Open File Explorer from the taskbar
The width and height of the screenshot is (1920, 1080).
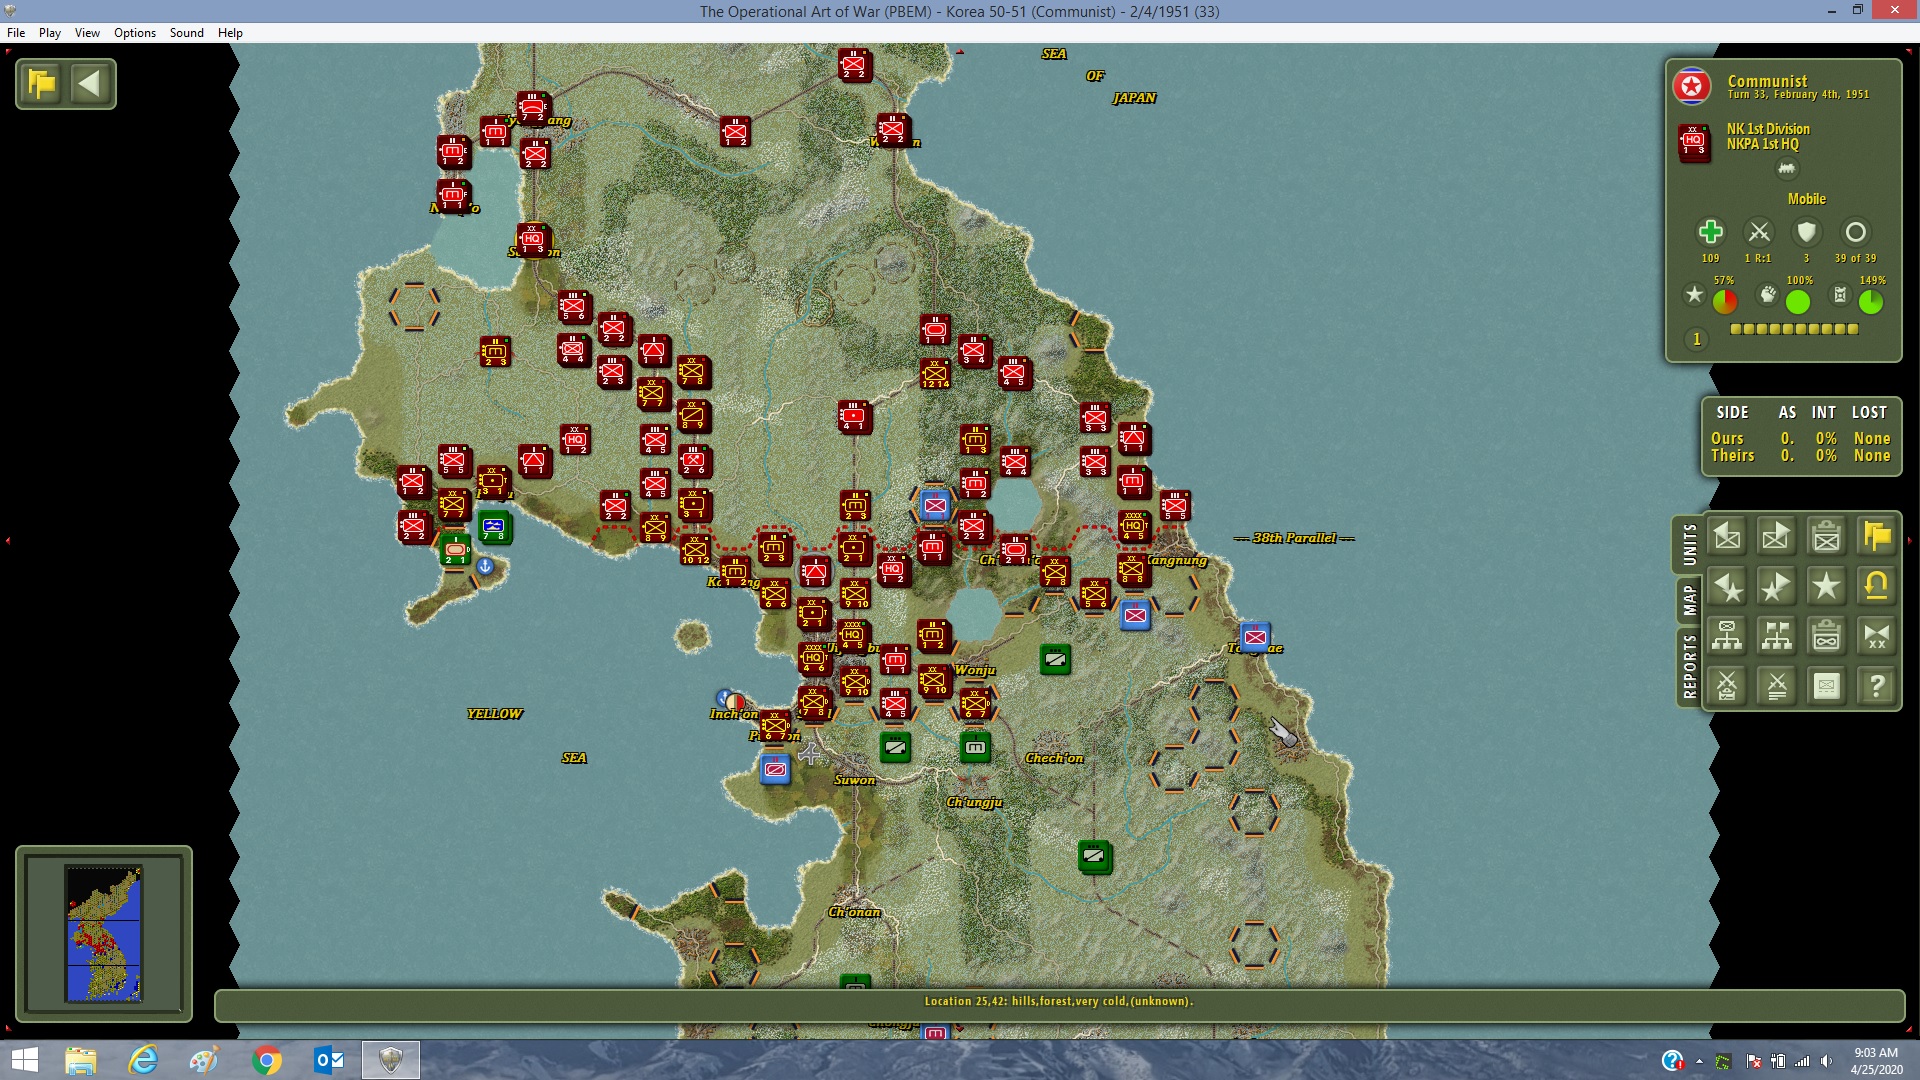point(81,1060)
